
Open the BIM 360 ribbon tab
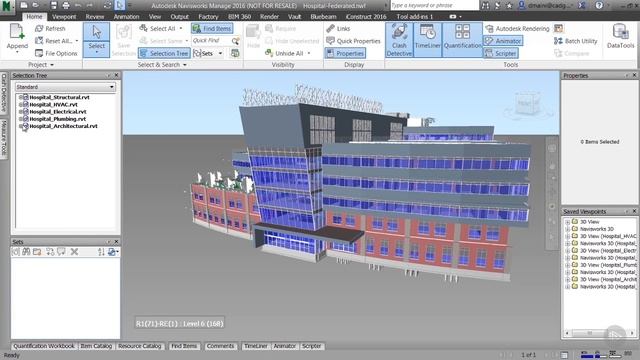[239, 17]
